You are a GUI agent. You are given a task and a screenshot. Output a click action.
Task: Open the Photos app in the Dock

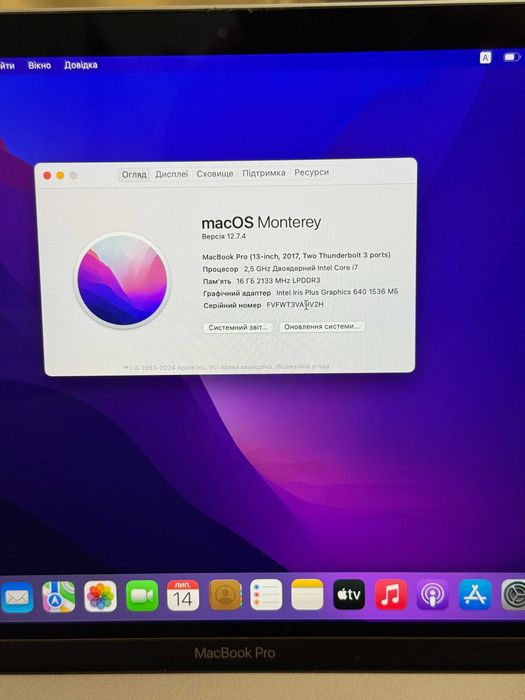[x=100, y=596]
